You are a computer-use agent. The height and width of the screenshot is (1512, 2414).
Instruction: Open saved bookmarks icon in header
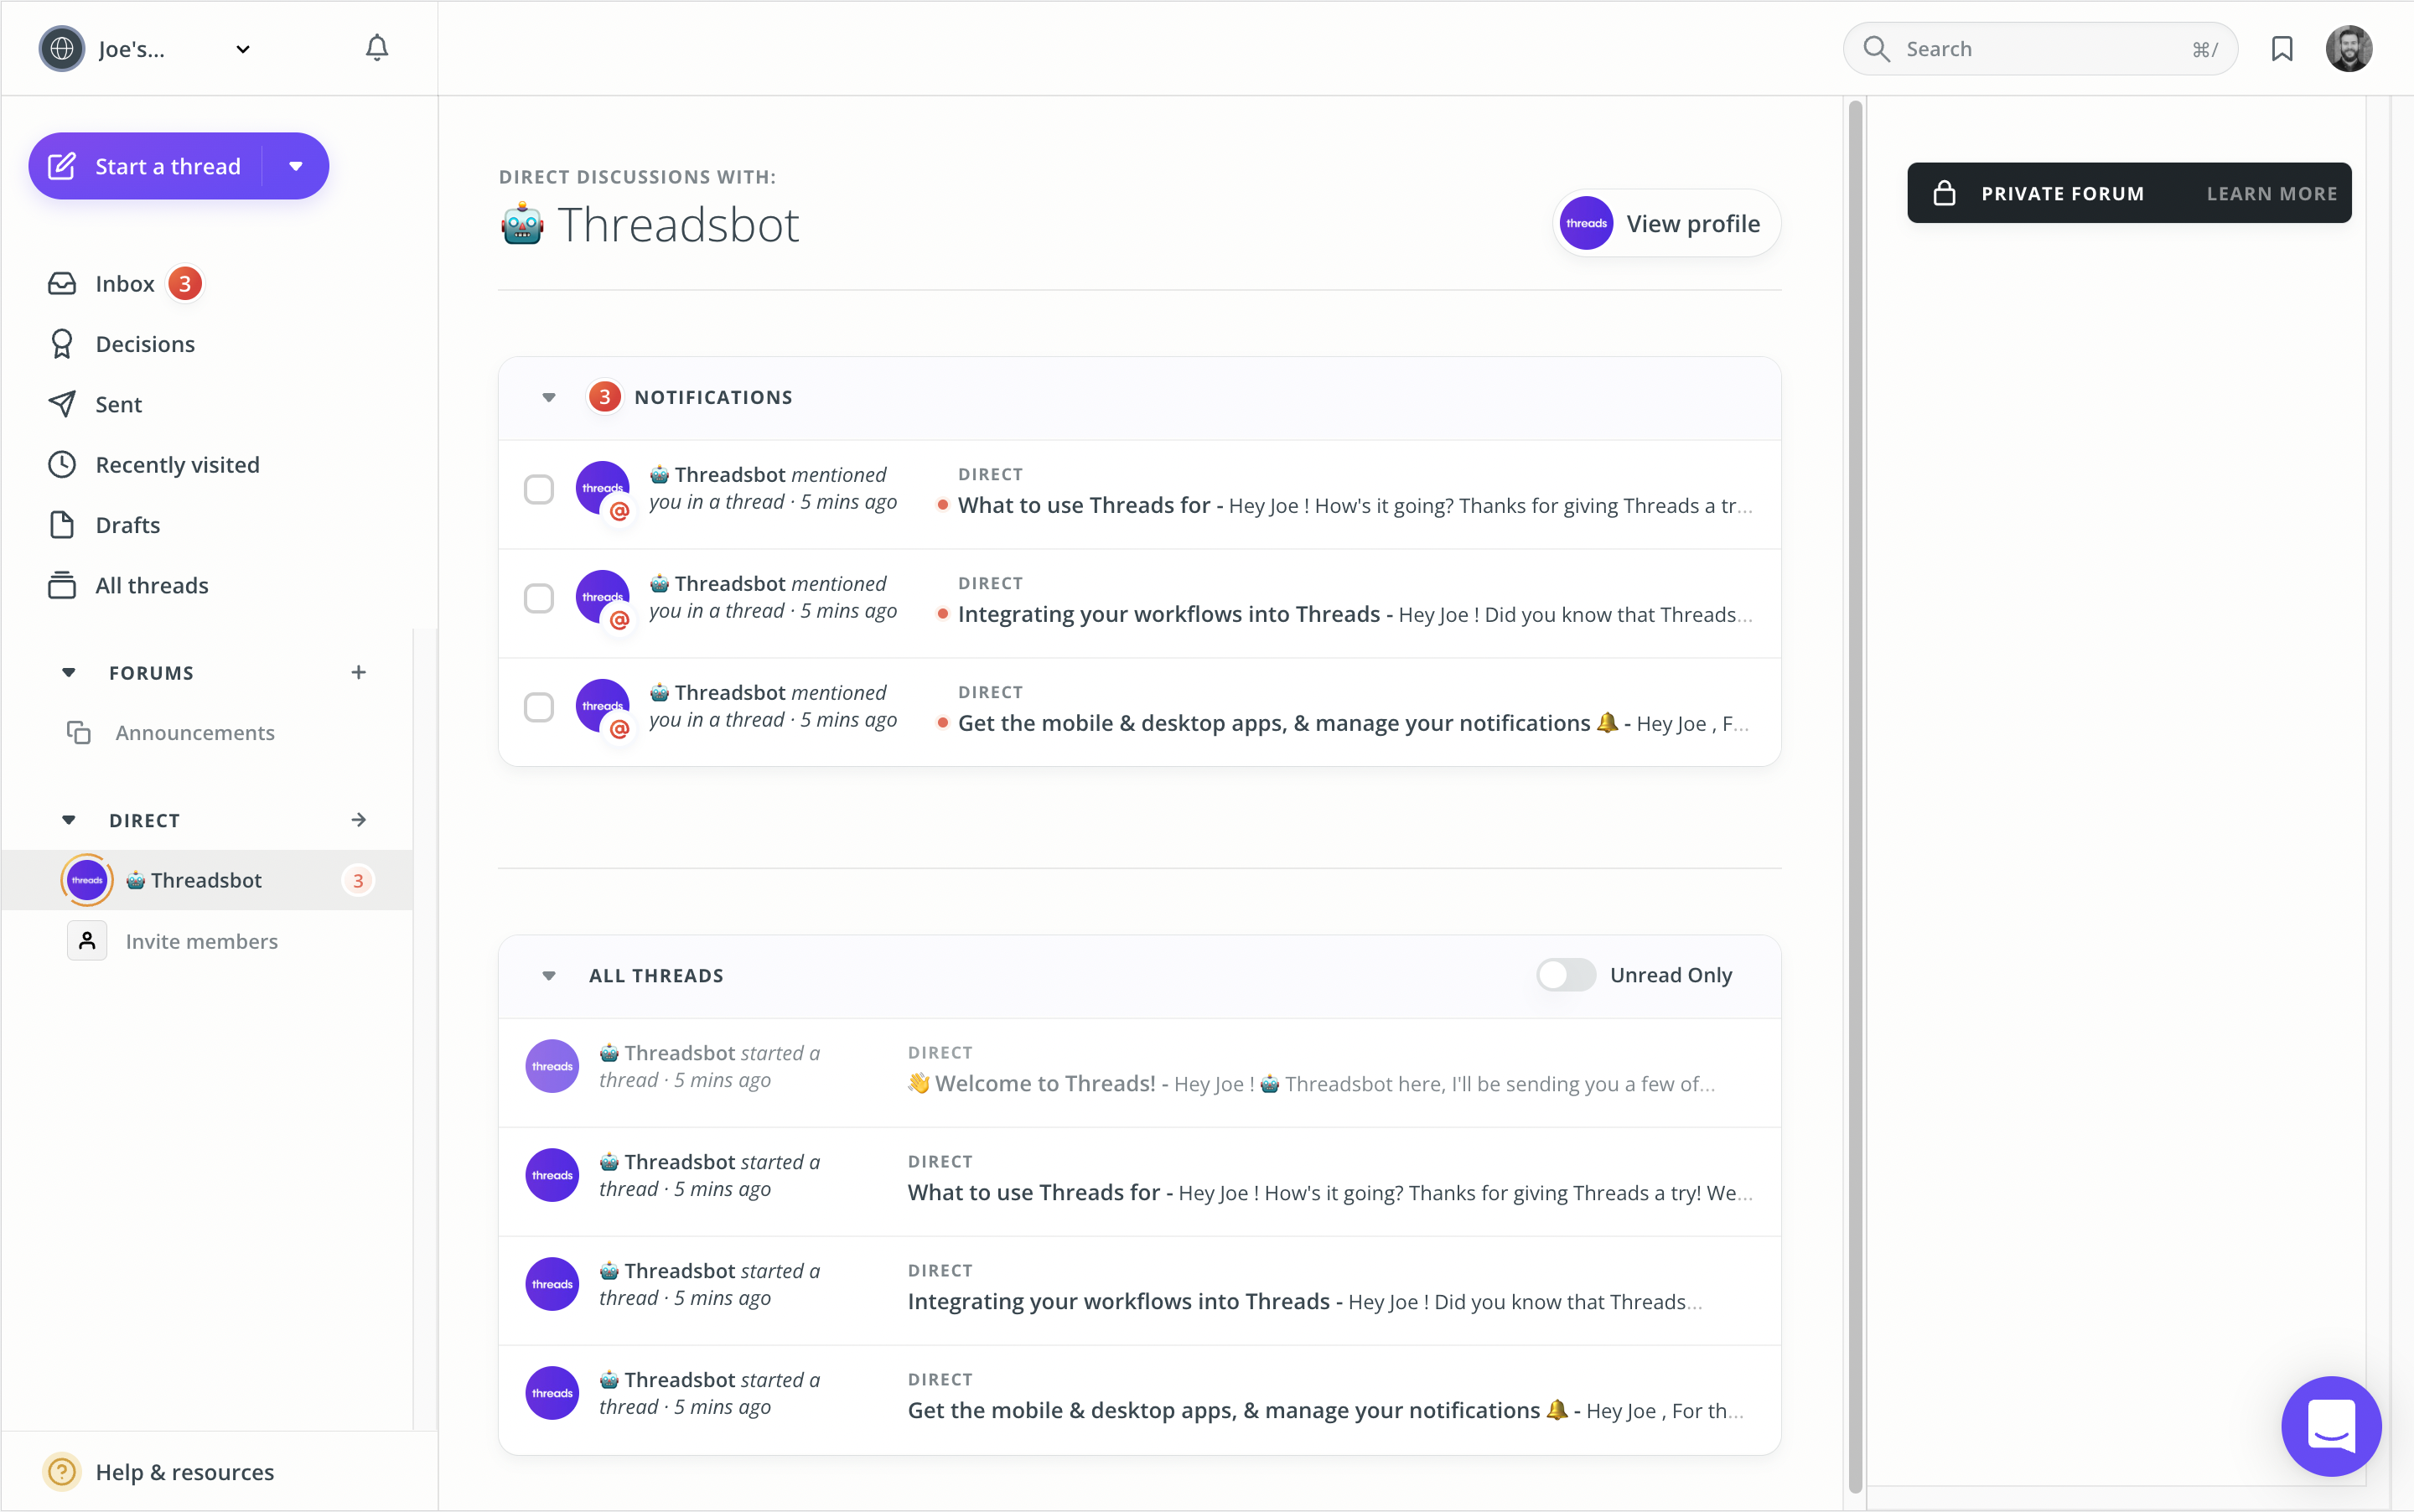(x=2281, y=49)
